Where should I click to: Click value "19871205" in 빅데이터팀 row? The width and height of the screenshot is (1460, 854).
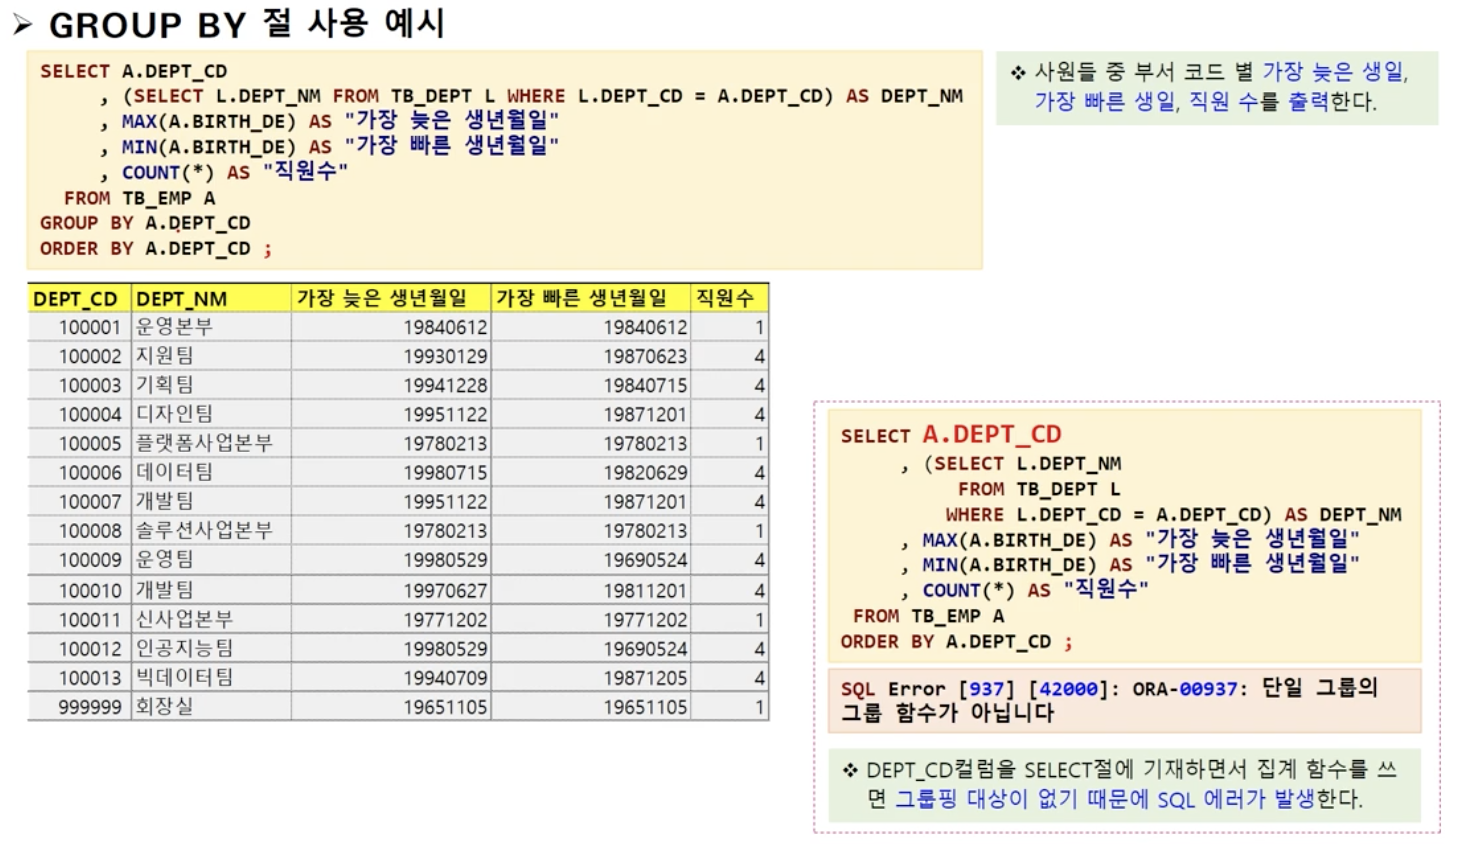pyautogui.click(x=645, y=678)
